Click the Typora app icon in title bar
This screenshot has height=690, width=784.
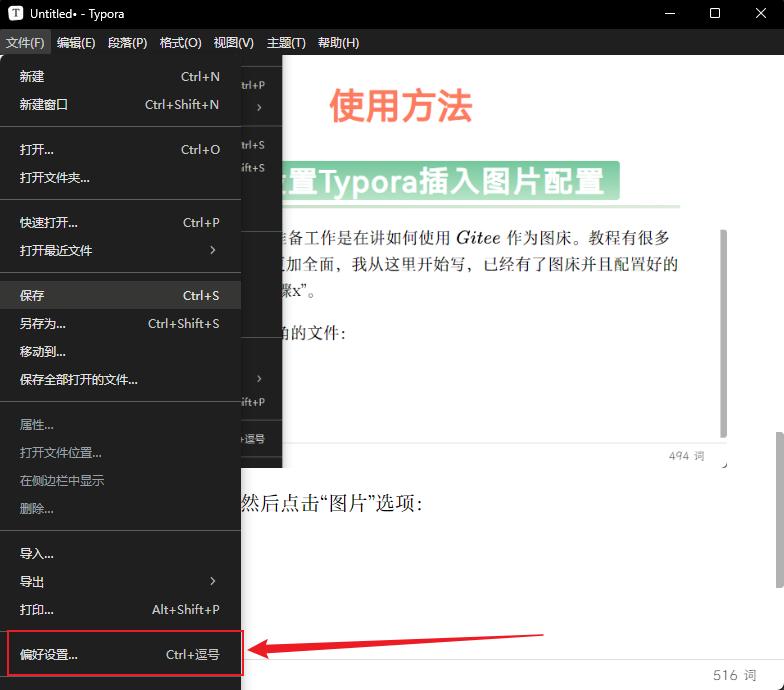pyautogui.click(x=16, y=14)
